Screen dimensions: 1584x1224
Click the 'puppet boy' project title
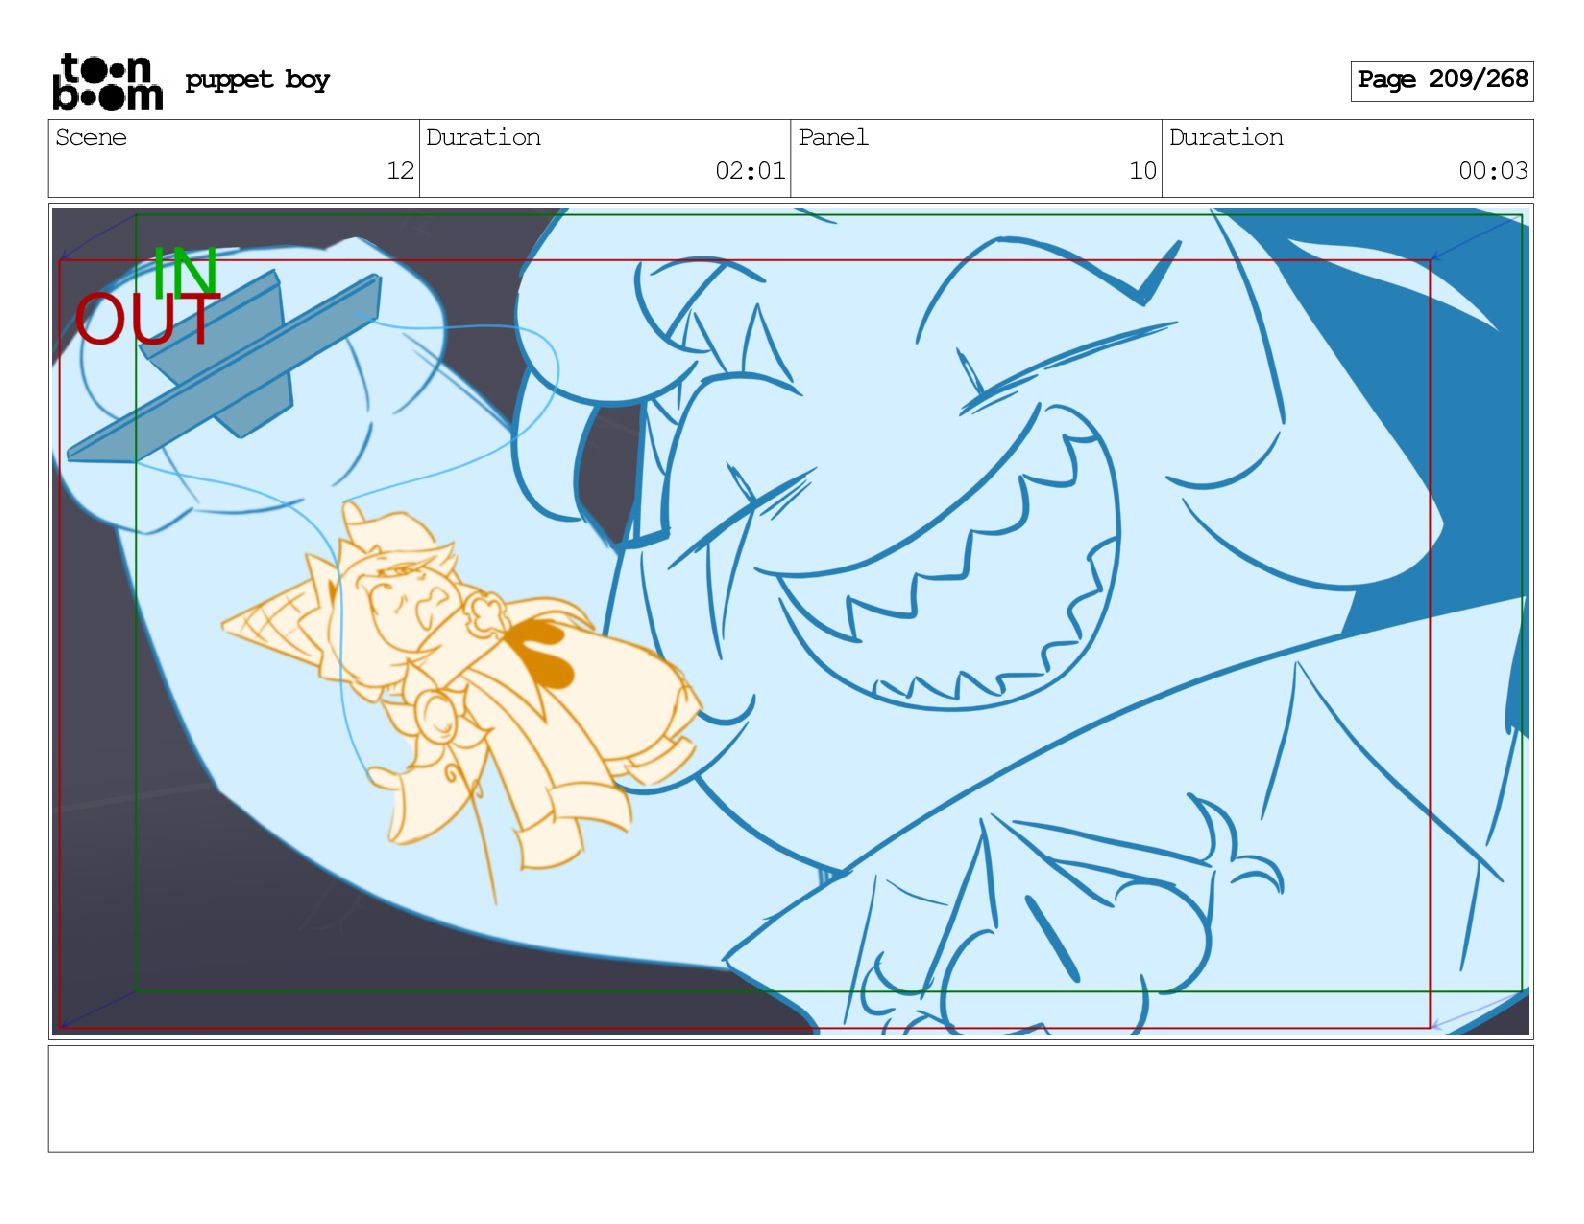pos(257,80)
